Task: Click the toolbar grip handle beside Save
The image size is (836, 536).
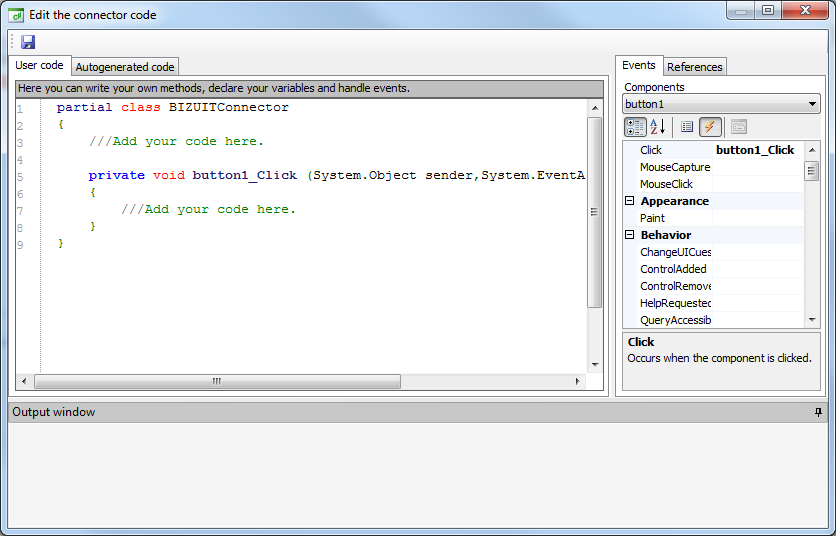Action: coord(13,42)
